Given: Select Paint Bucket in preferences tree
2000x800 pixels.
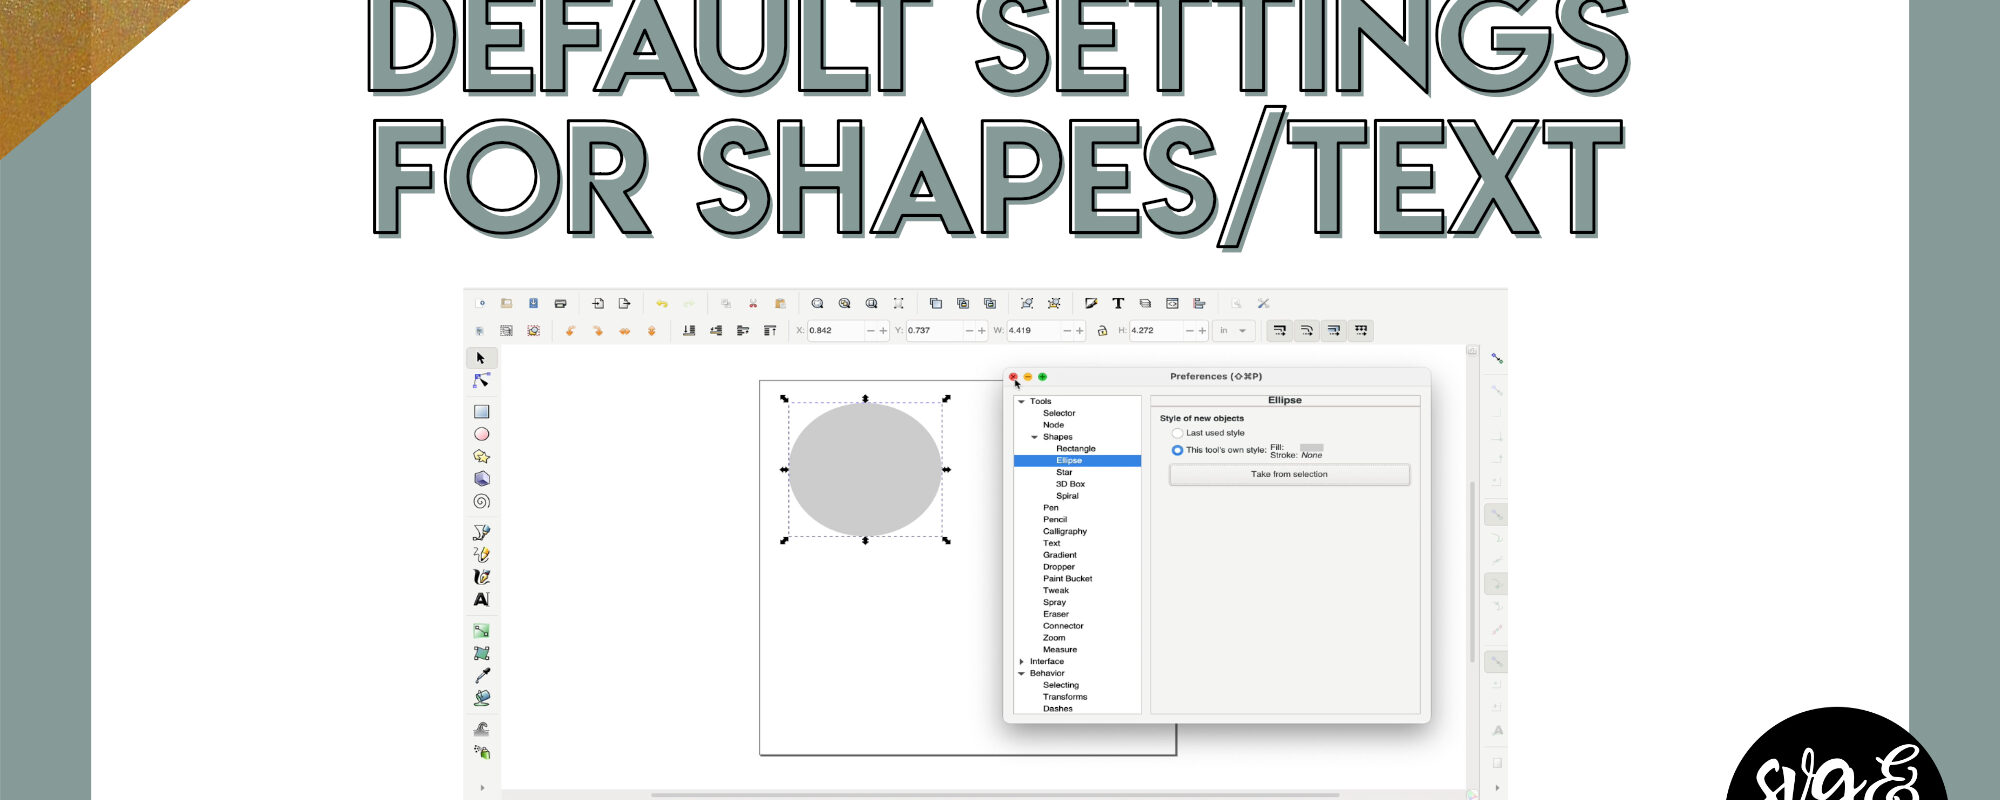Looking at the screenshot, I should [x=1067, y=578].
